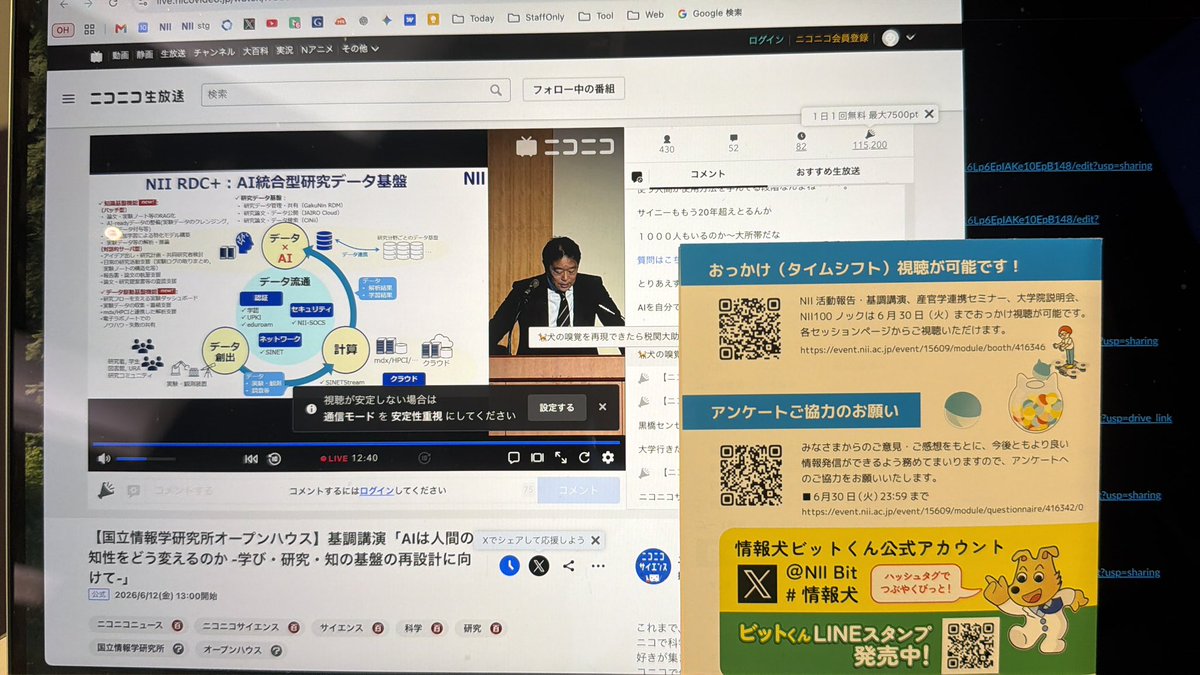
Task: Open the ニコニコサイエンス channel avatar
Action: [x=654, y=566]
